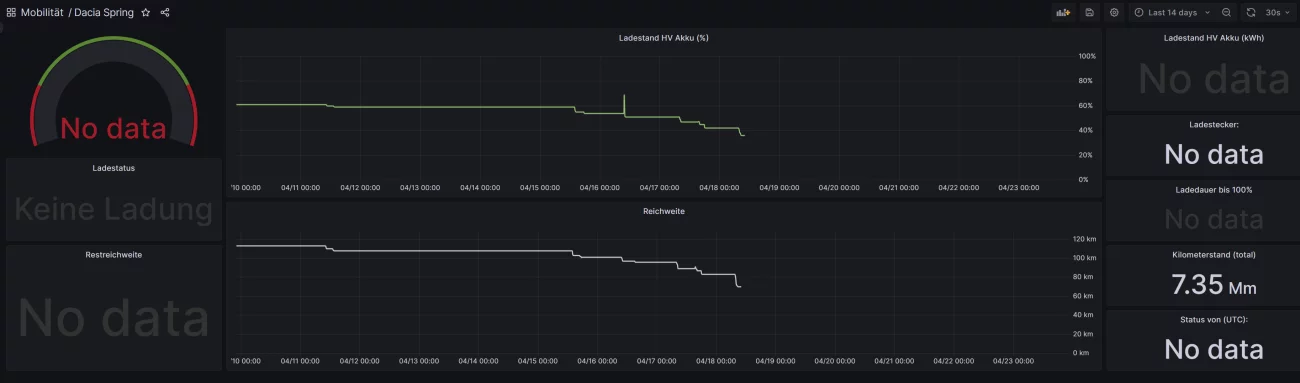1300x383 pixels.
Task: Expand the 30s refresh interval dropdown
Action: pyautogui.click(x=1277, y=12)
